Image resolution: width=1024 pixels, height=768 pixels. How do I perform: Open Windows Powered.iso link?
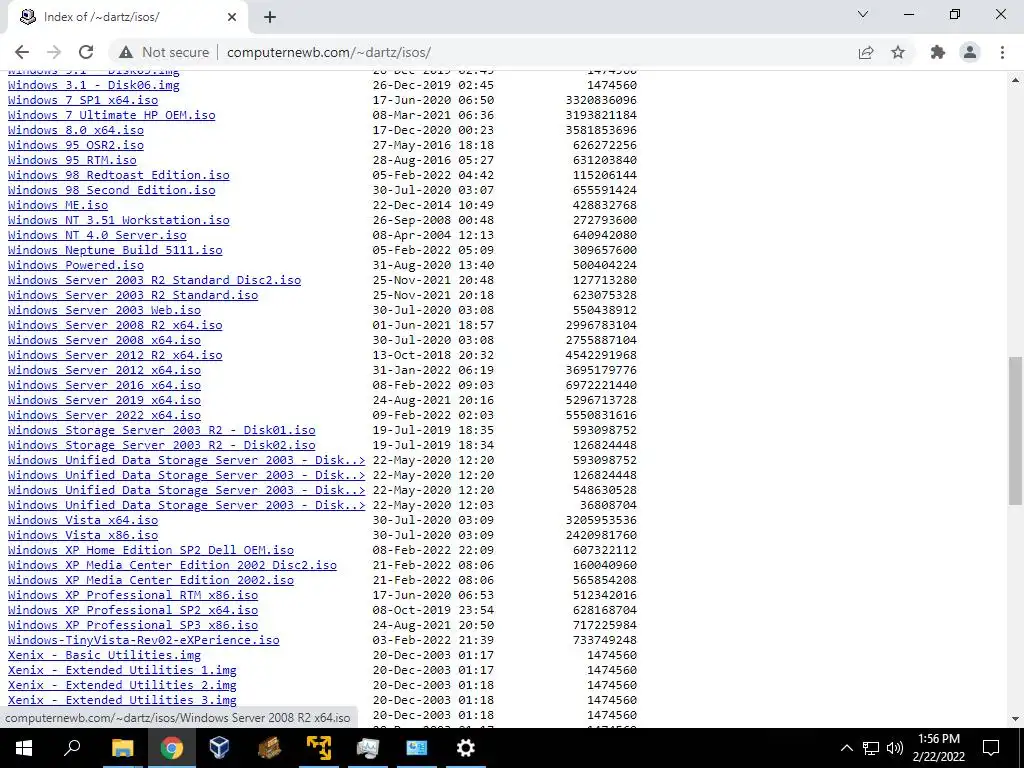pyautogui.click(x=76, y=265)
